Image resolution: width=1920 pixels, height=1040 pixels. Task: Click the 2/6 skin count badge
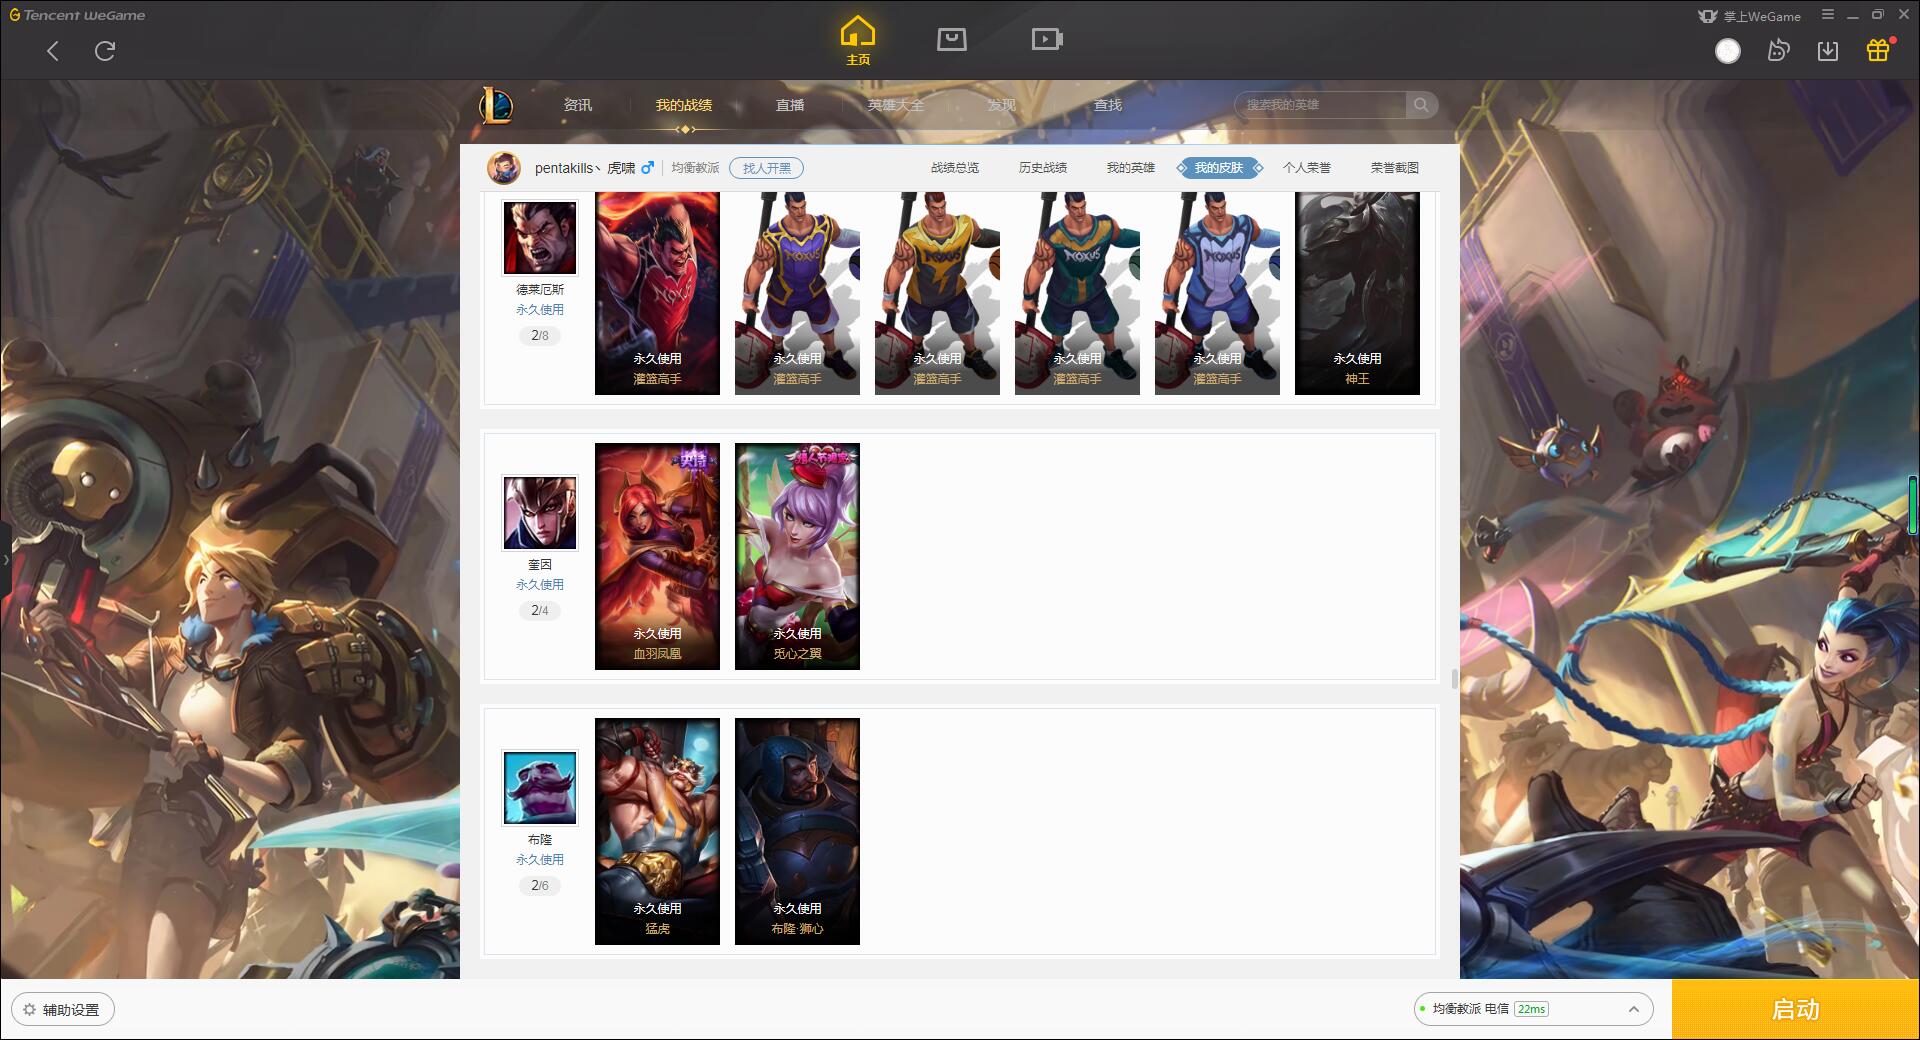540,886
